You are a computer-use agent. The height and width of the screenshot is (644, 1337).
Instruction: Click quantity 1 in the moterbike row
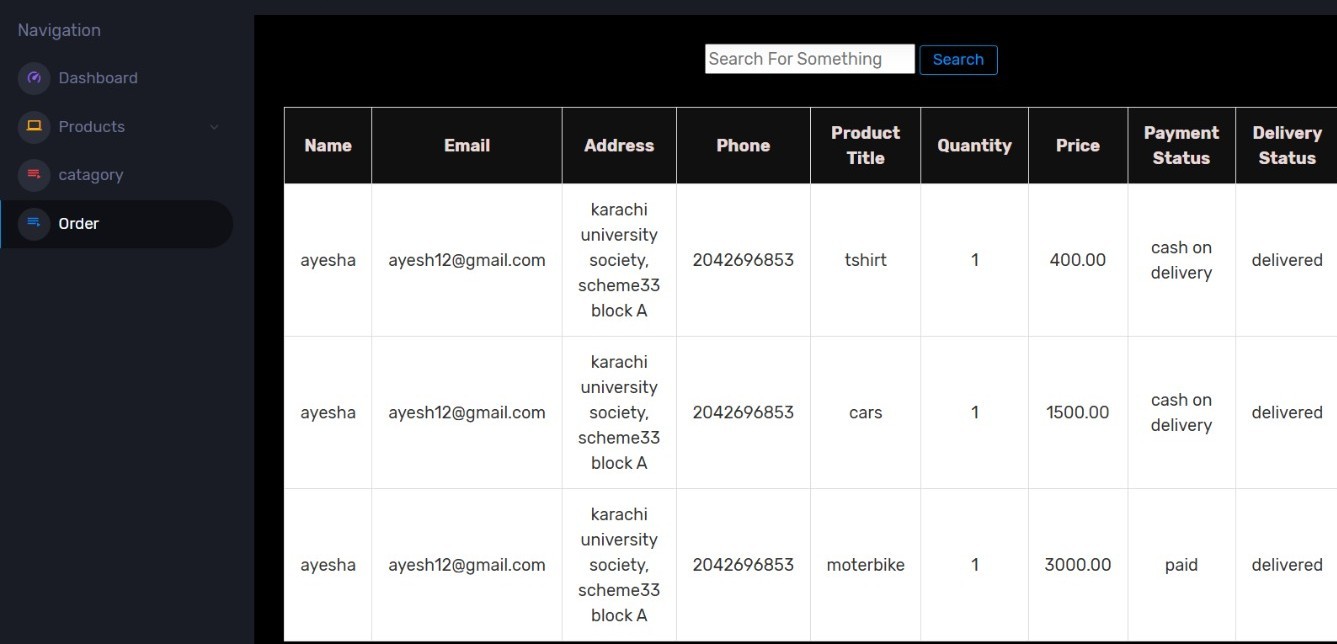coord(974,565)
